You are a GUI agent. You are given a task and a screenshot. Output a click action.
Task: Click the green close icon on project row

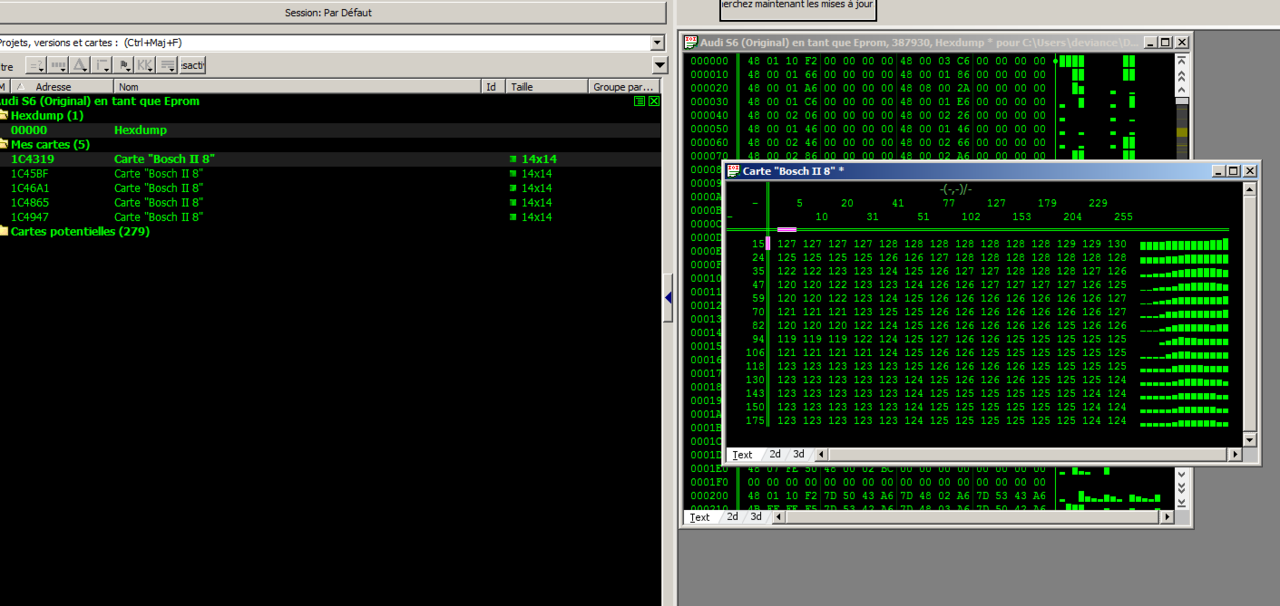click(654, 101)
